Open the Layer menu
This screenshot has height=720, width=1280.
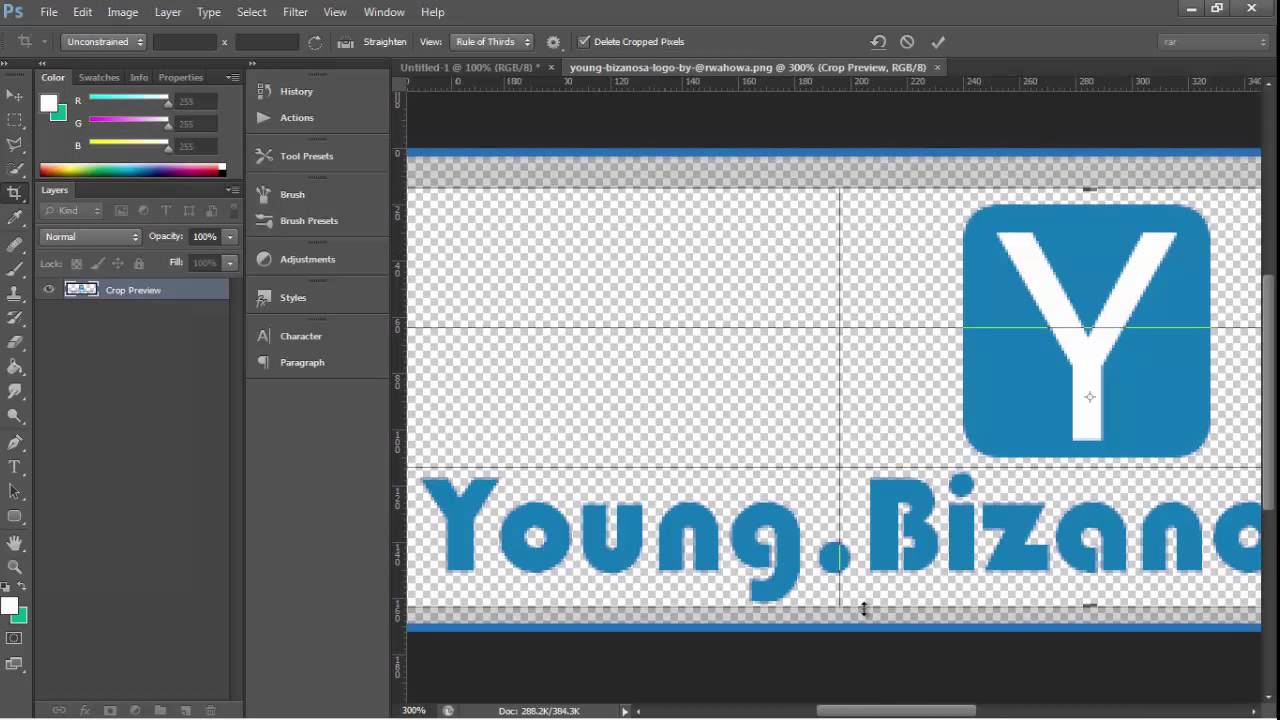pos(168,12)
